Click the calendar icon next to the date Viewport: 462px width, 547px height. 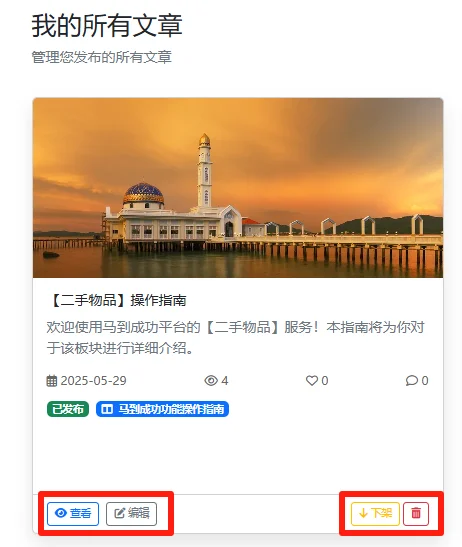(x=52, y=381)
